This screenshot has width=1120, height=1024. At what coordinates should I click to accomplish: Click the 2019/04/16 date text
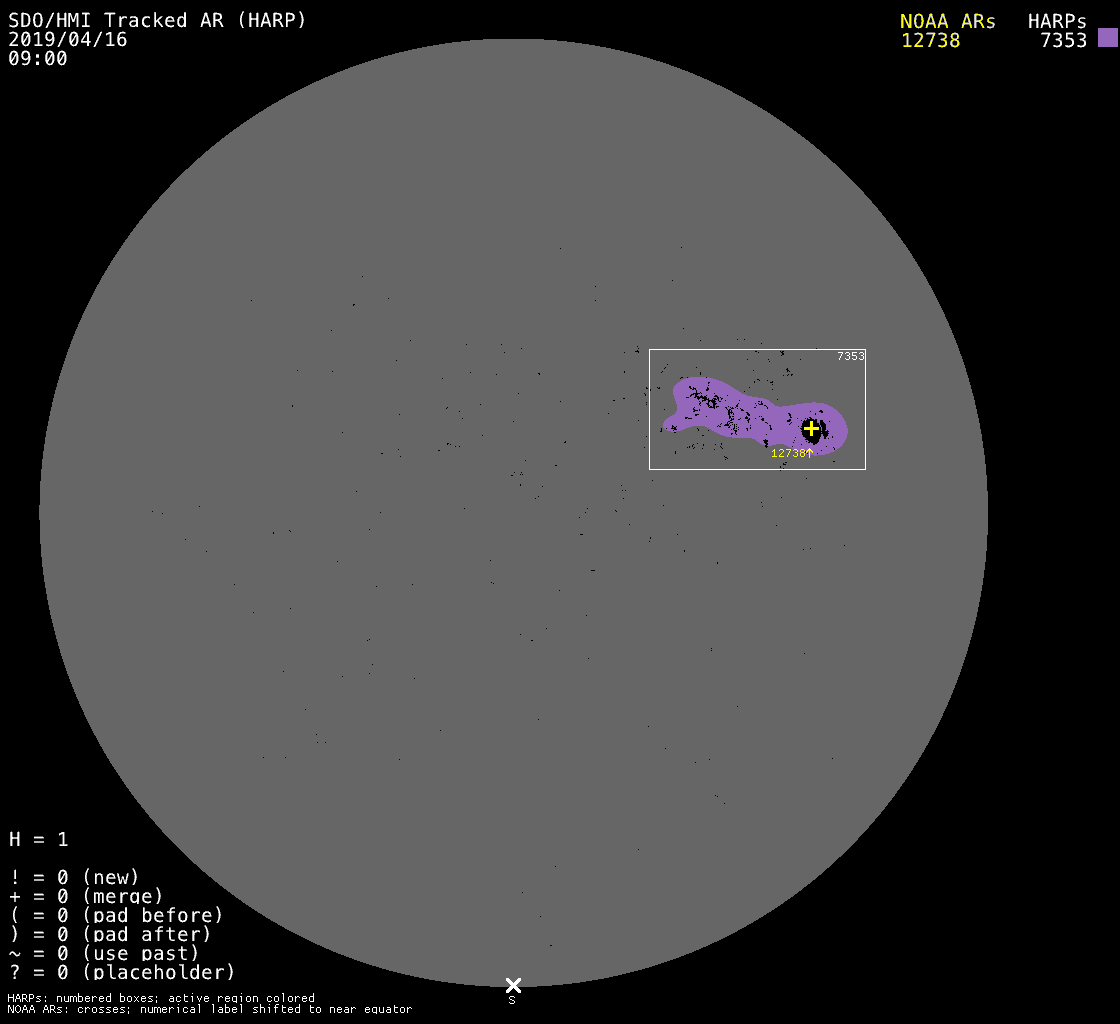(x=68, y=39)
